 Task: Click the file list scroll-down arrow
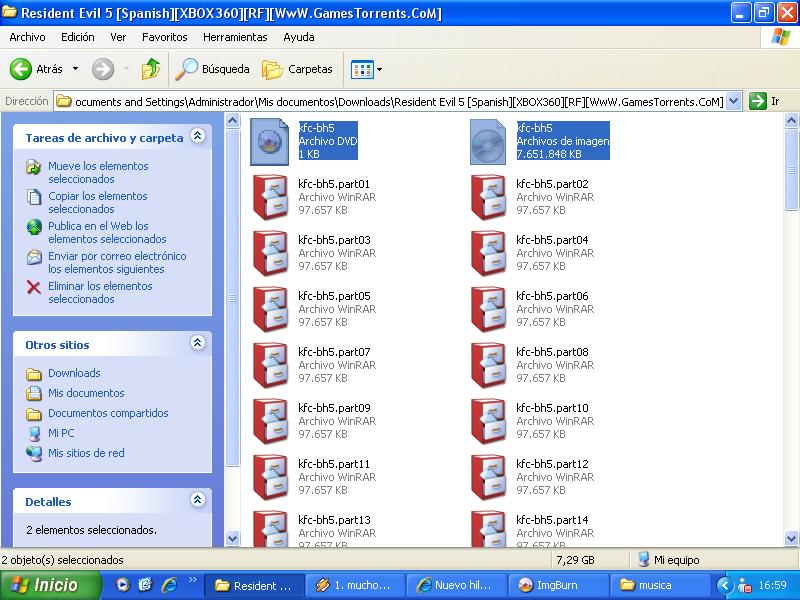click(x=791, y=538)
